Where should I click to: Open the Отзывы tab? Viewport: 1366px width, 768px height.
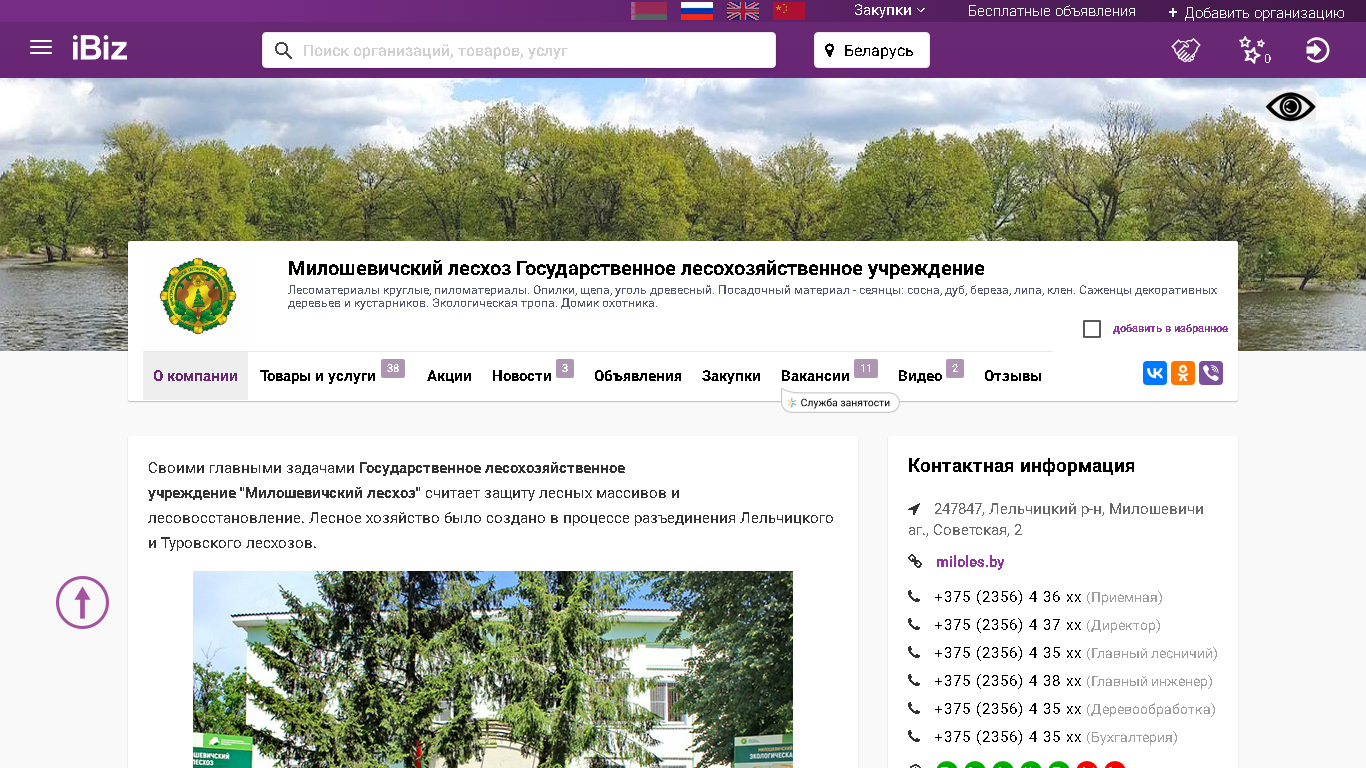(1013, 376)
